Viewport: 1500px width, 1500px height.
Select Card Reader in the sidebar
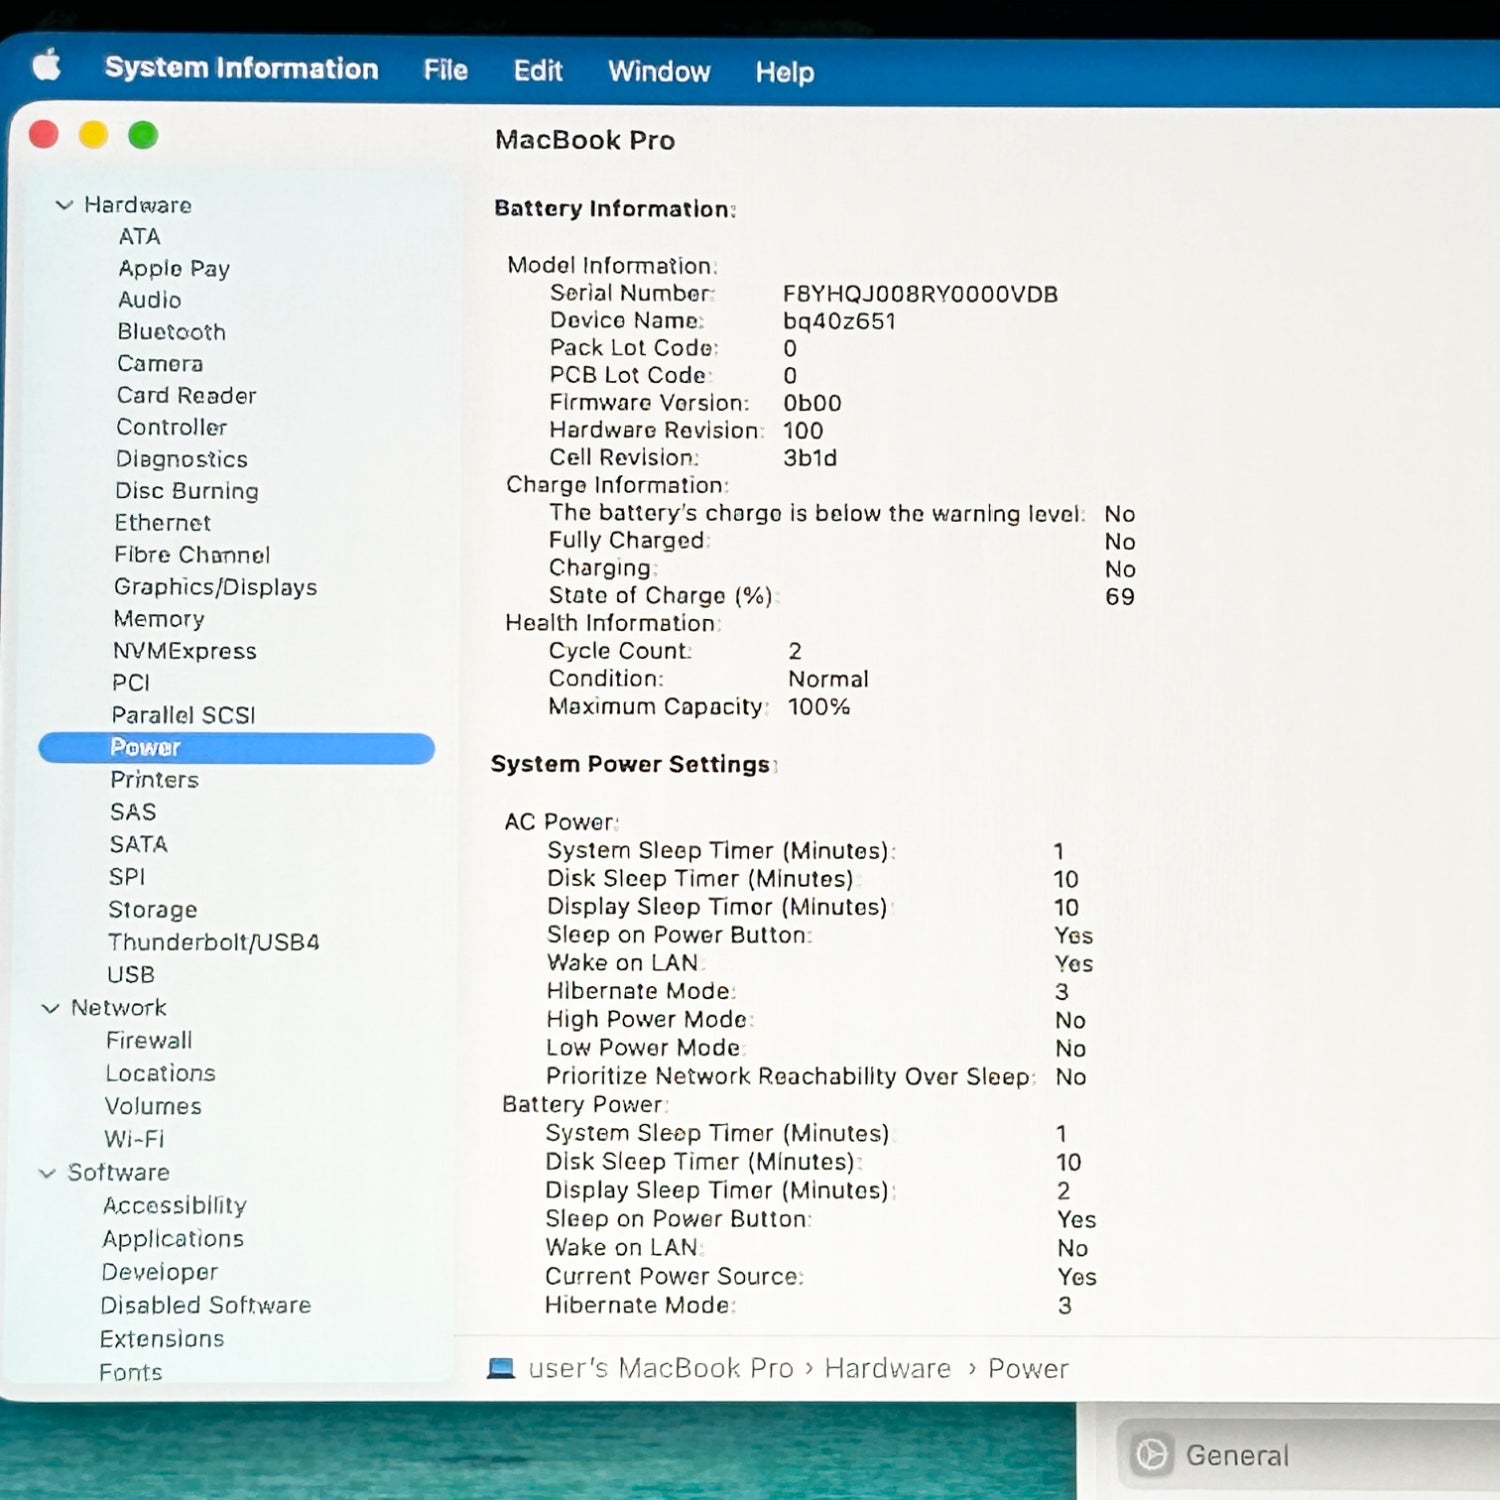click(186, 396)
